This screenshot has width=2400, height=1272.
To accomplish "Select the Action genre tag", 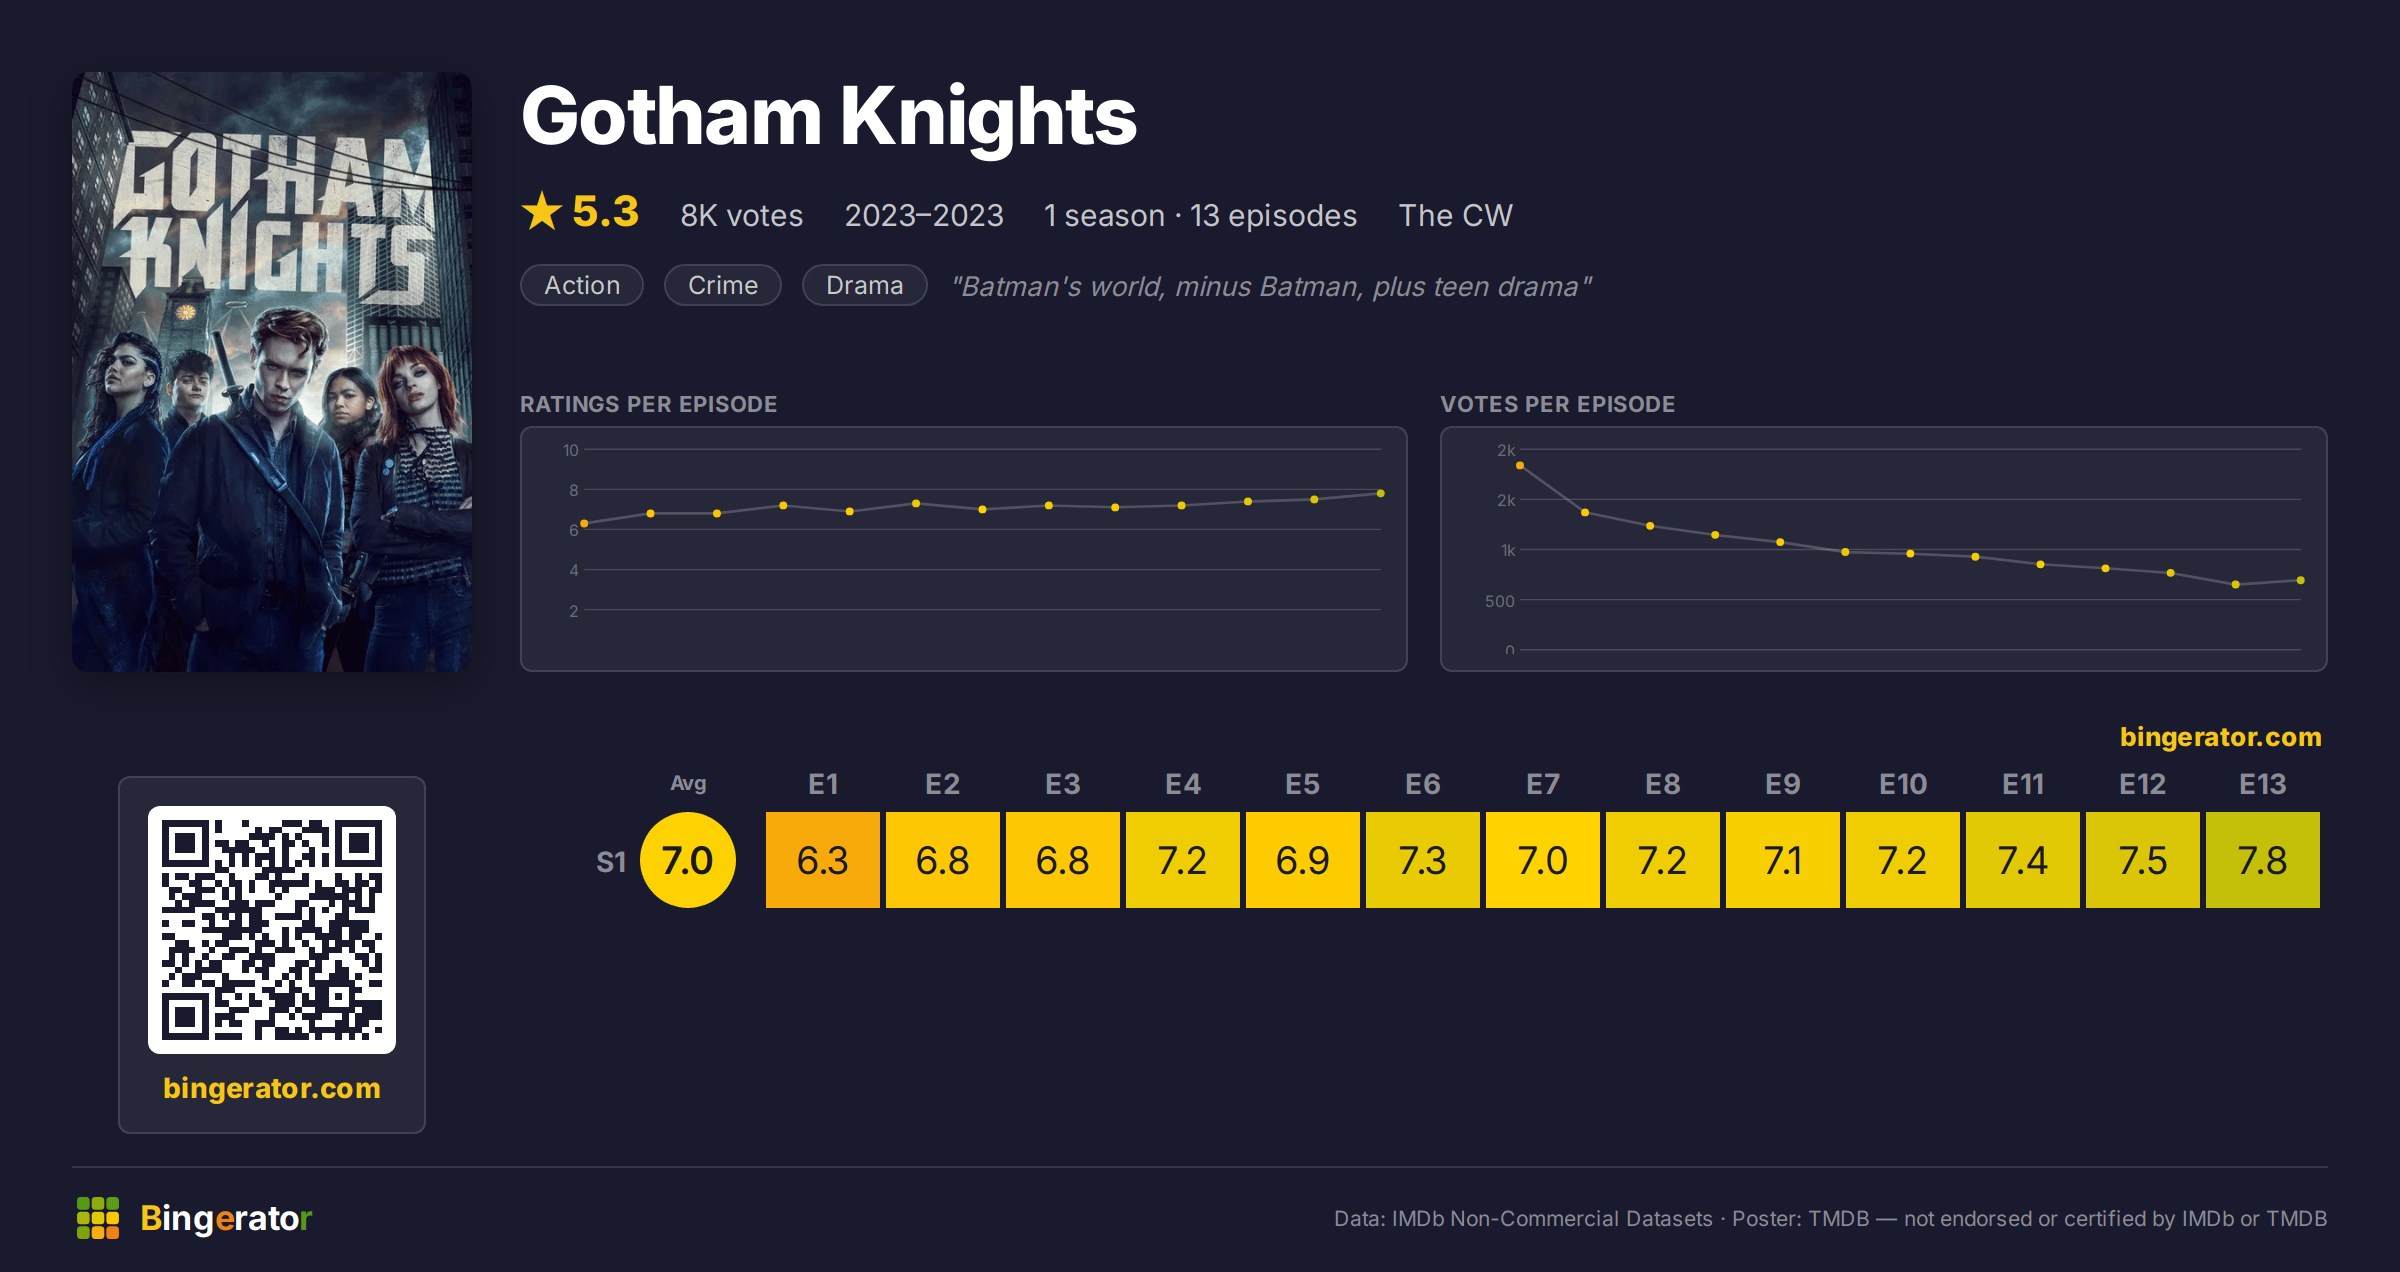I will tap(582, 285).
